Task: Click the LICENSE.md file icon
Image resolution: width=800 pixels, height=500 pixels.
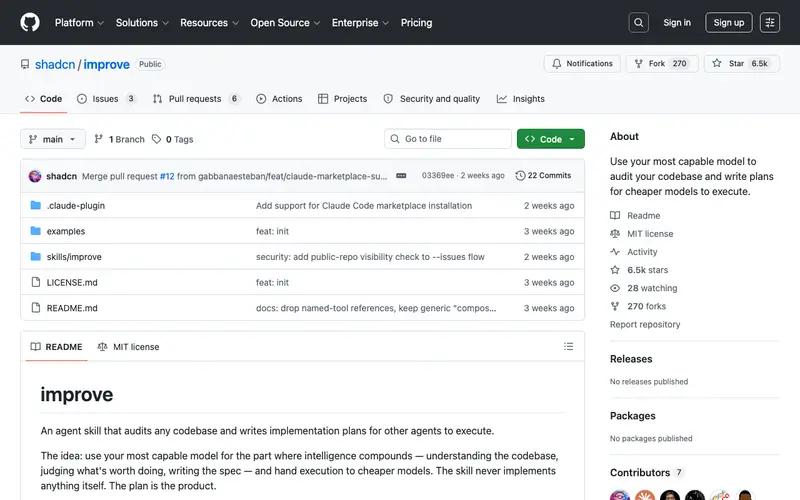Action: [36, 282]
